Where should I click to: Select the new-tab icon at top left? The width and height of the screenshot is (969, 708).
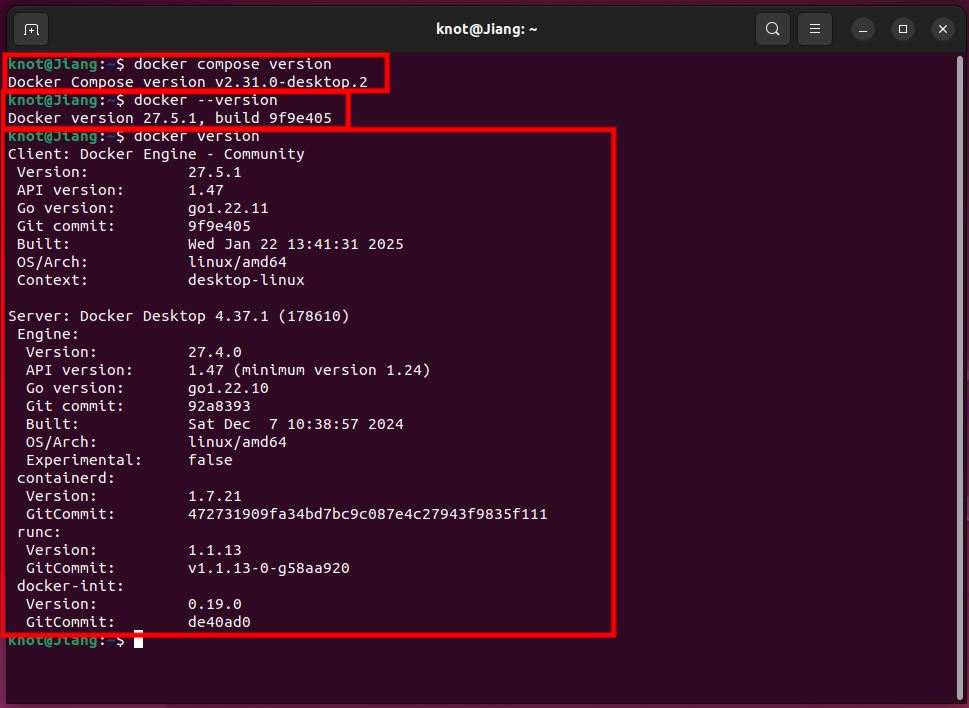(29, 29)
